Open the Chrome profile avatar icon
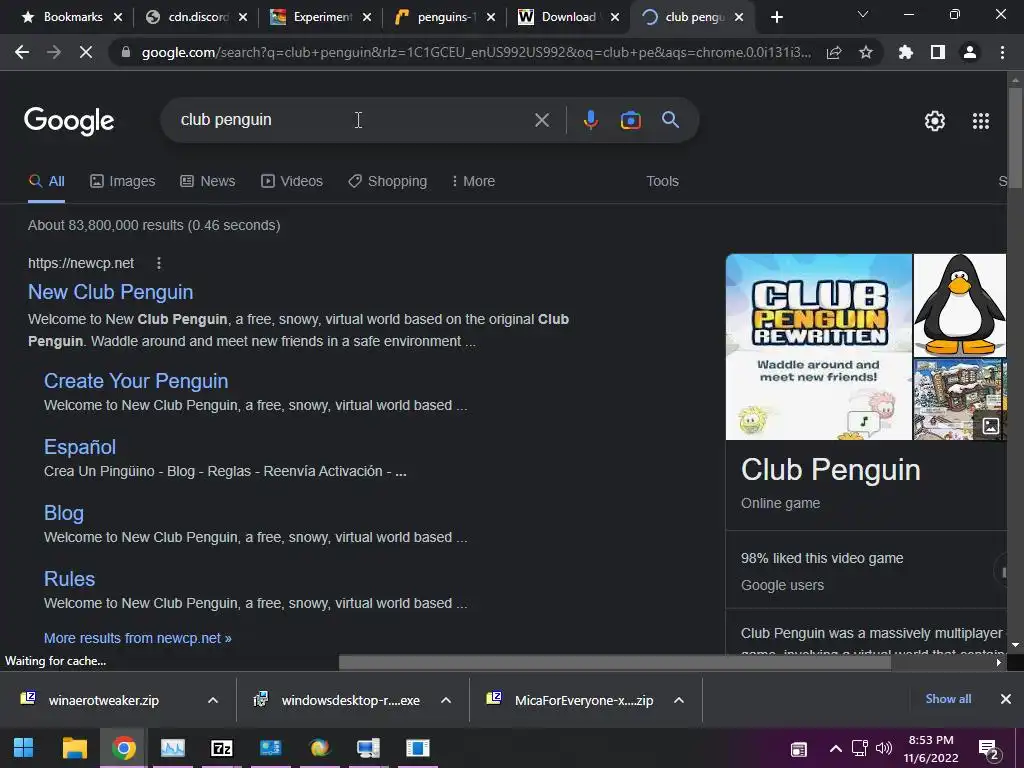This screenshot has width=1024, height=768. coord(970,52)
